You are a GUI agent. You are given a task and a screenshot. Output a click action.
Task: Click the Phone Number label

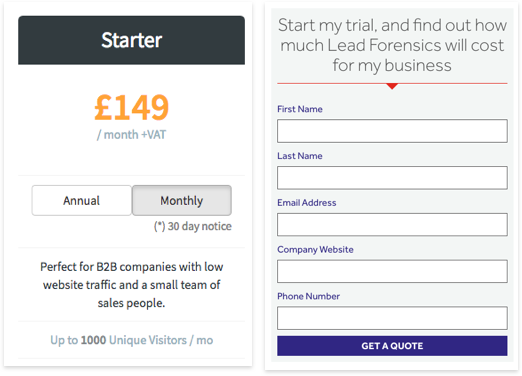308,296
